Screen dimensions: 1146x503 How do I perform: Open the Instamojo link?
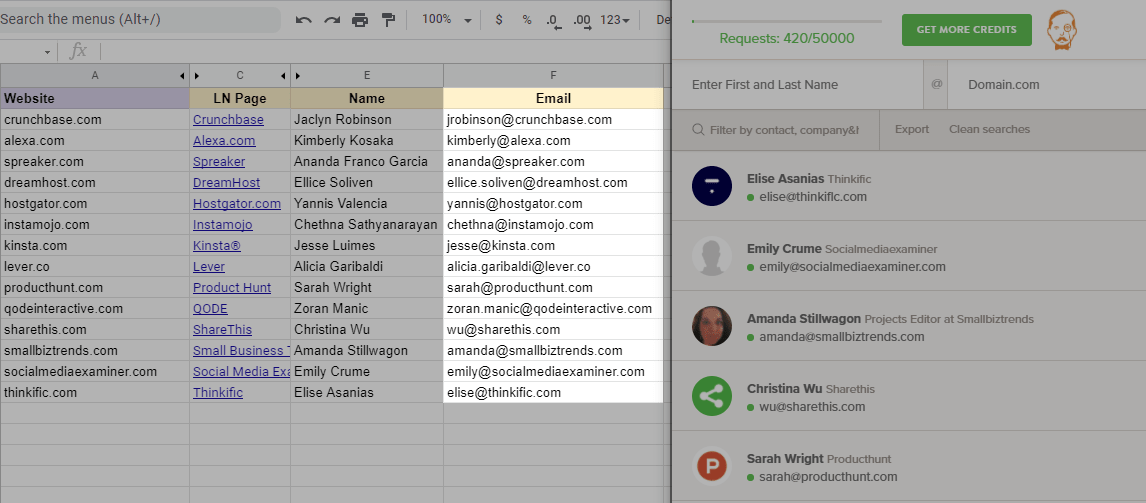[x=222, y=224]
